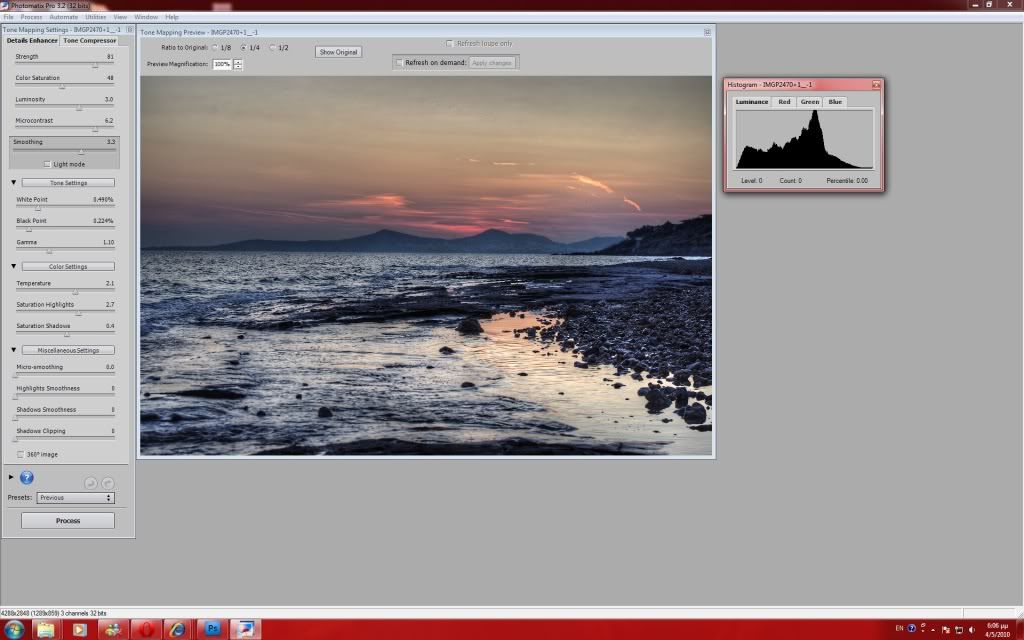Launch Opera browser from the taskbar

coord(146,629)
